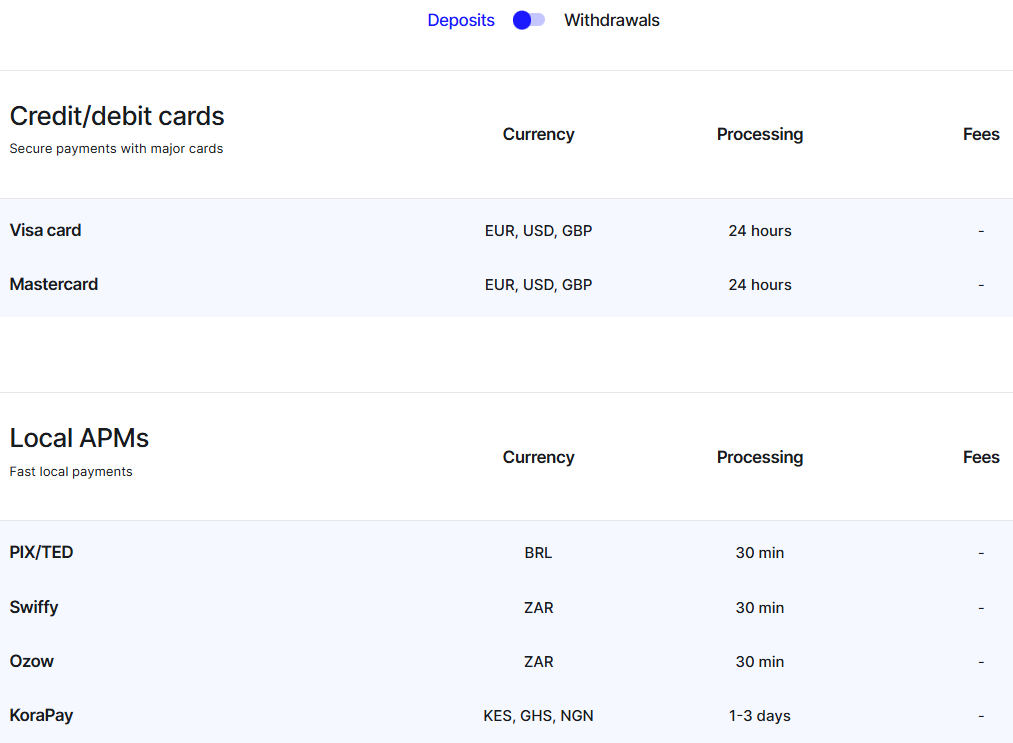Viewport: 1013px width, 743px height.
Task: Open the PIX/TED payment row
Action: 39,552
